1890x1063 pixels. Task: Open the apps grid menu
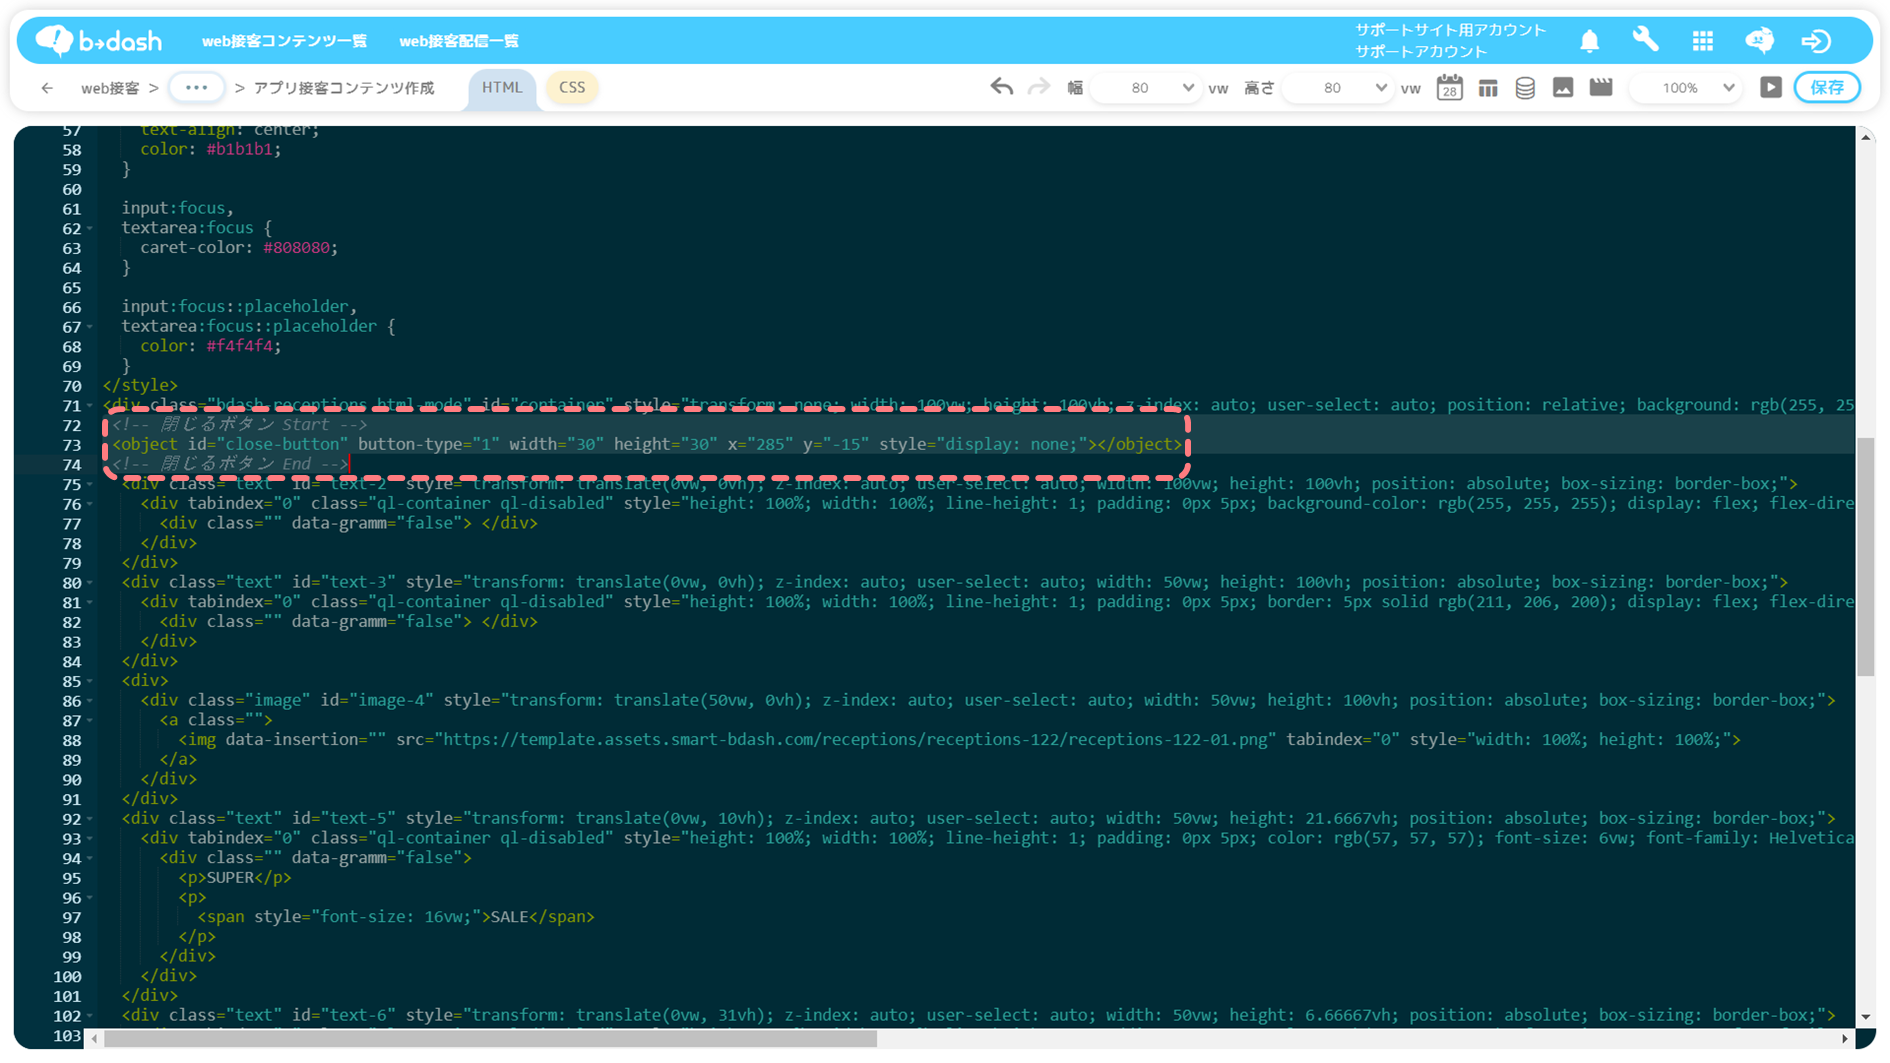point(1702,40)
